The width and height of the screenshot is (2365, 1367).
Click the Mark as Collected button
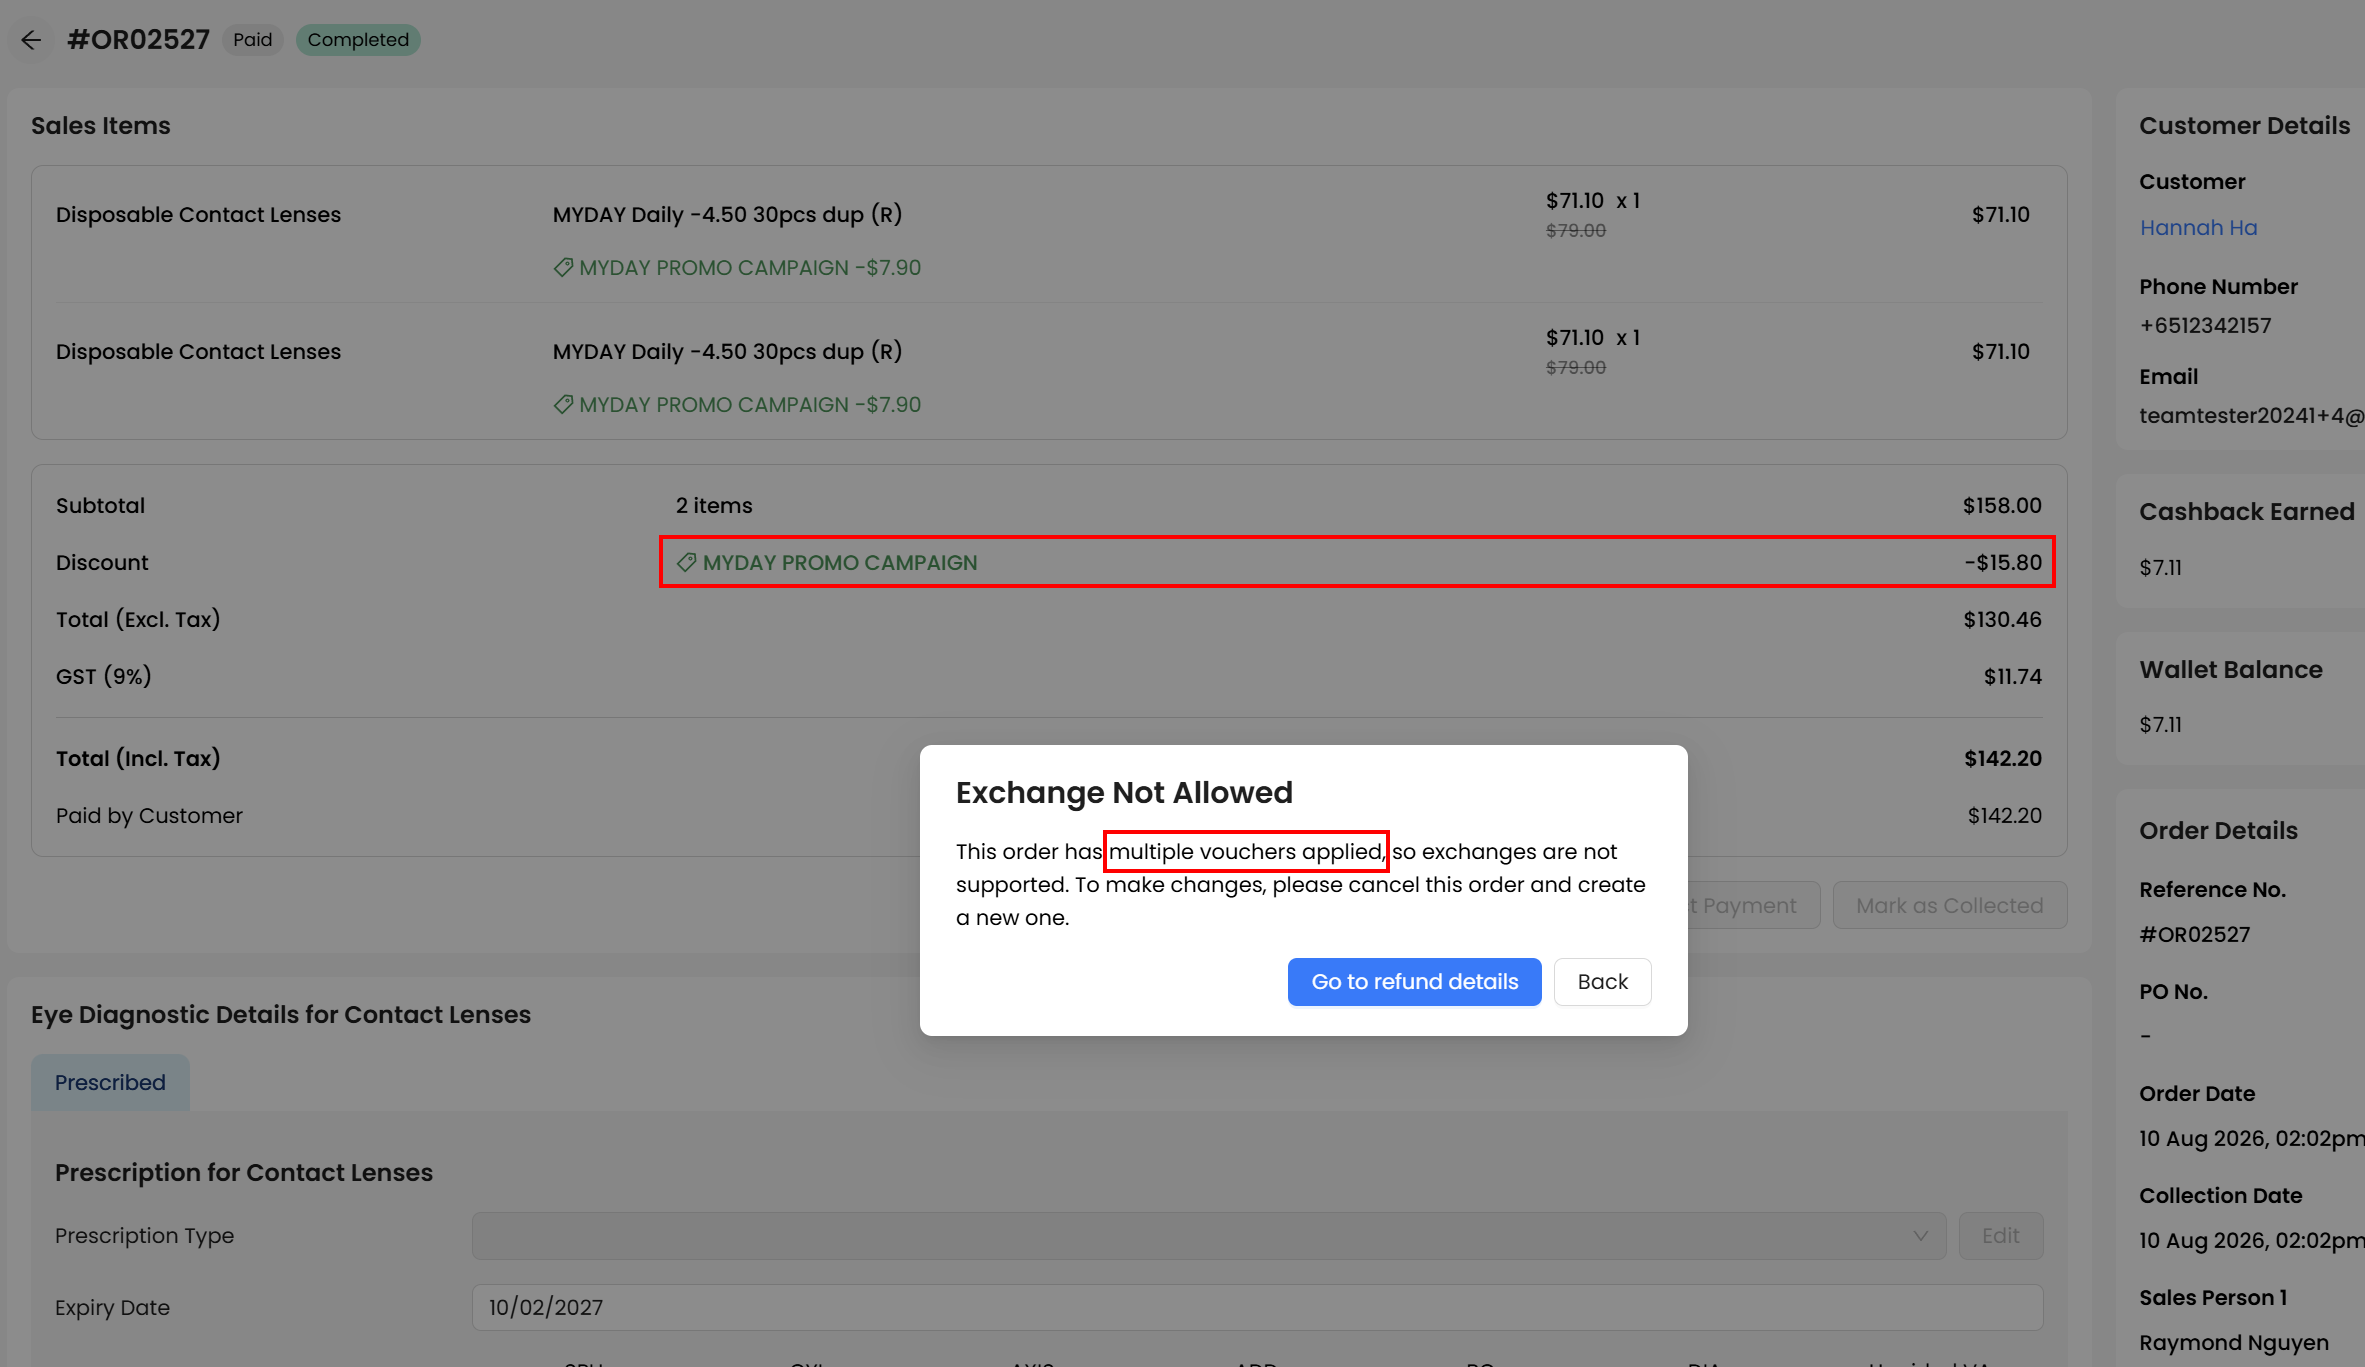click(1949, 905)
